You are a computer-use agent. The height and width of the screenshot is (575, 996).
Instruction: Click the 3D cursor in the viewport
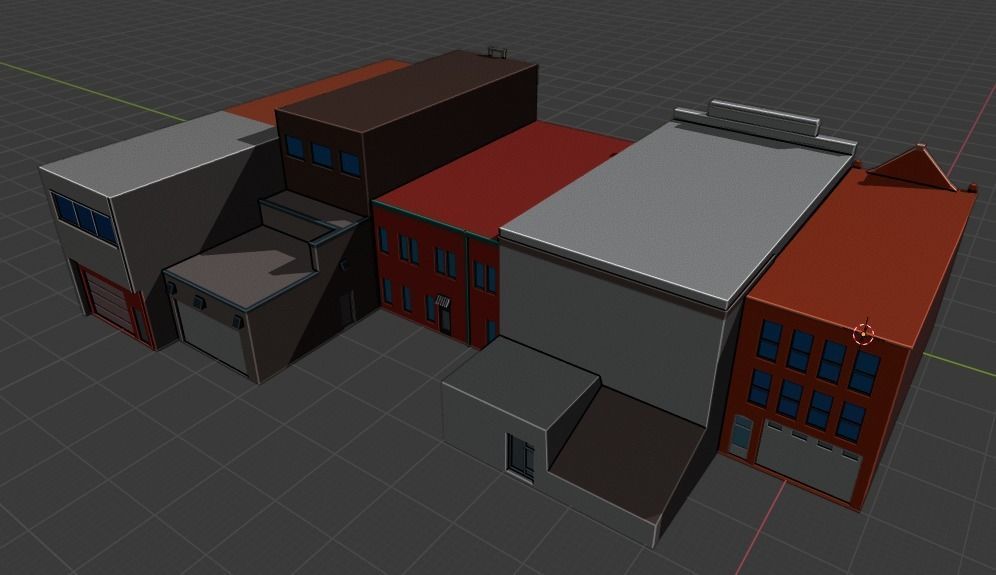pyautogui.click(x=864, y=333)
